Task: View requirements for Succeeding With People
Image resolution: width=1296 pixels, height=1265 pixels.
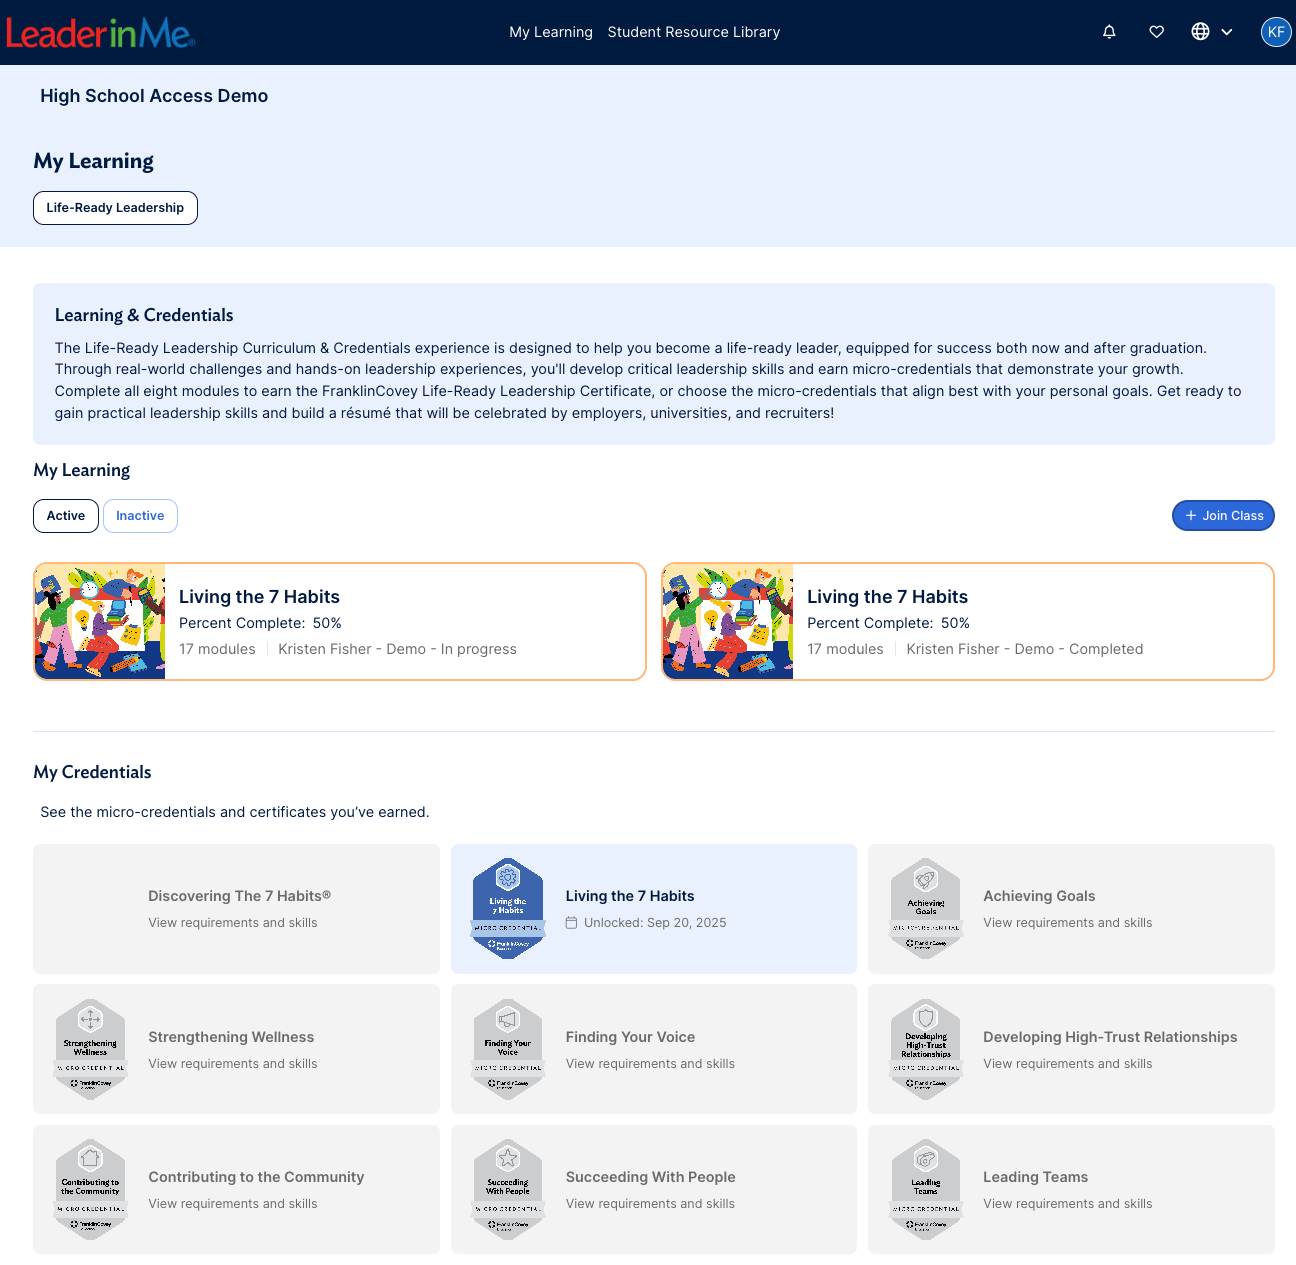Action: click(x=650, y=1204)
